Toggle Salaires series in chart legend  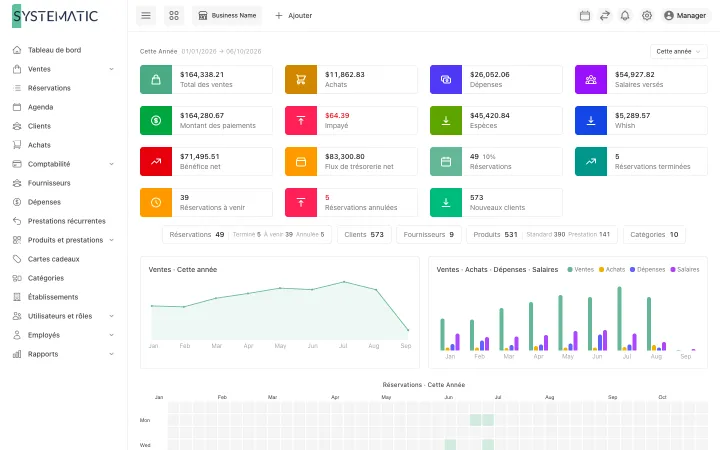(685, 270)
